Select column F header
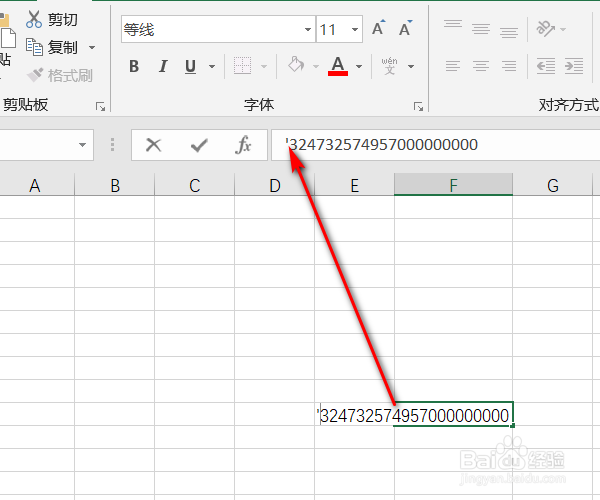600x500 pixels. click(x=453, y=186)
